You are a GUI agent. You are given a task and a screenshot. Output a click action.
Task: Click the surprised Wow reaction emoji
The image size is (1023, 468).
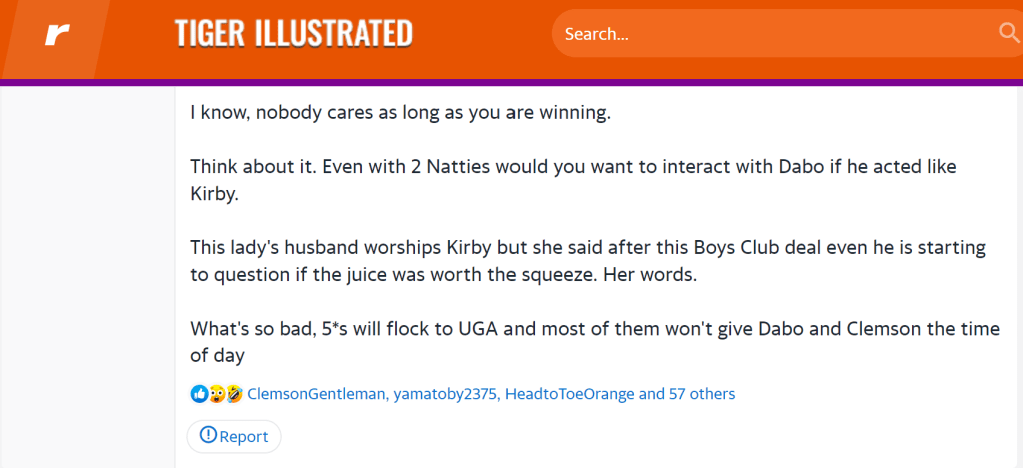[x=216, y=394]
